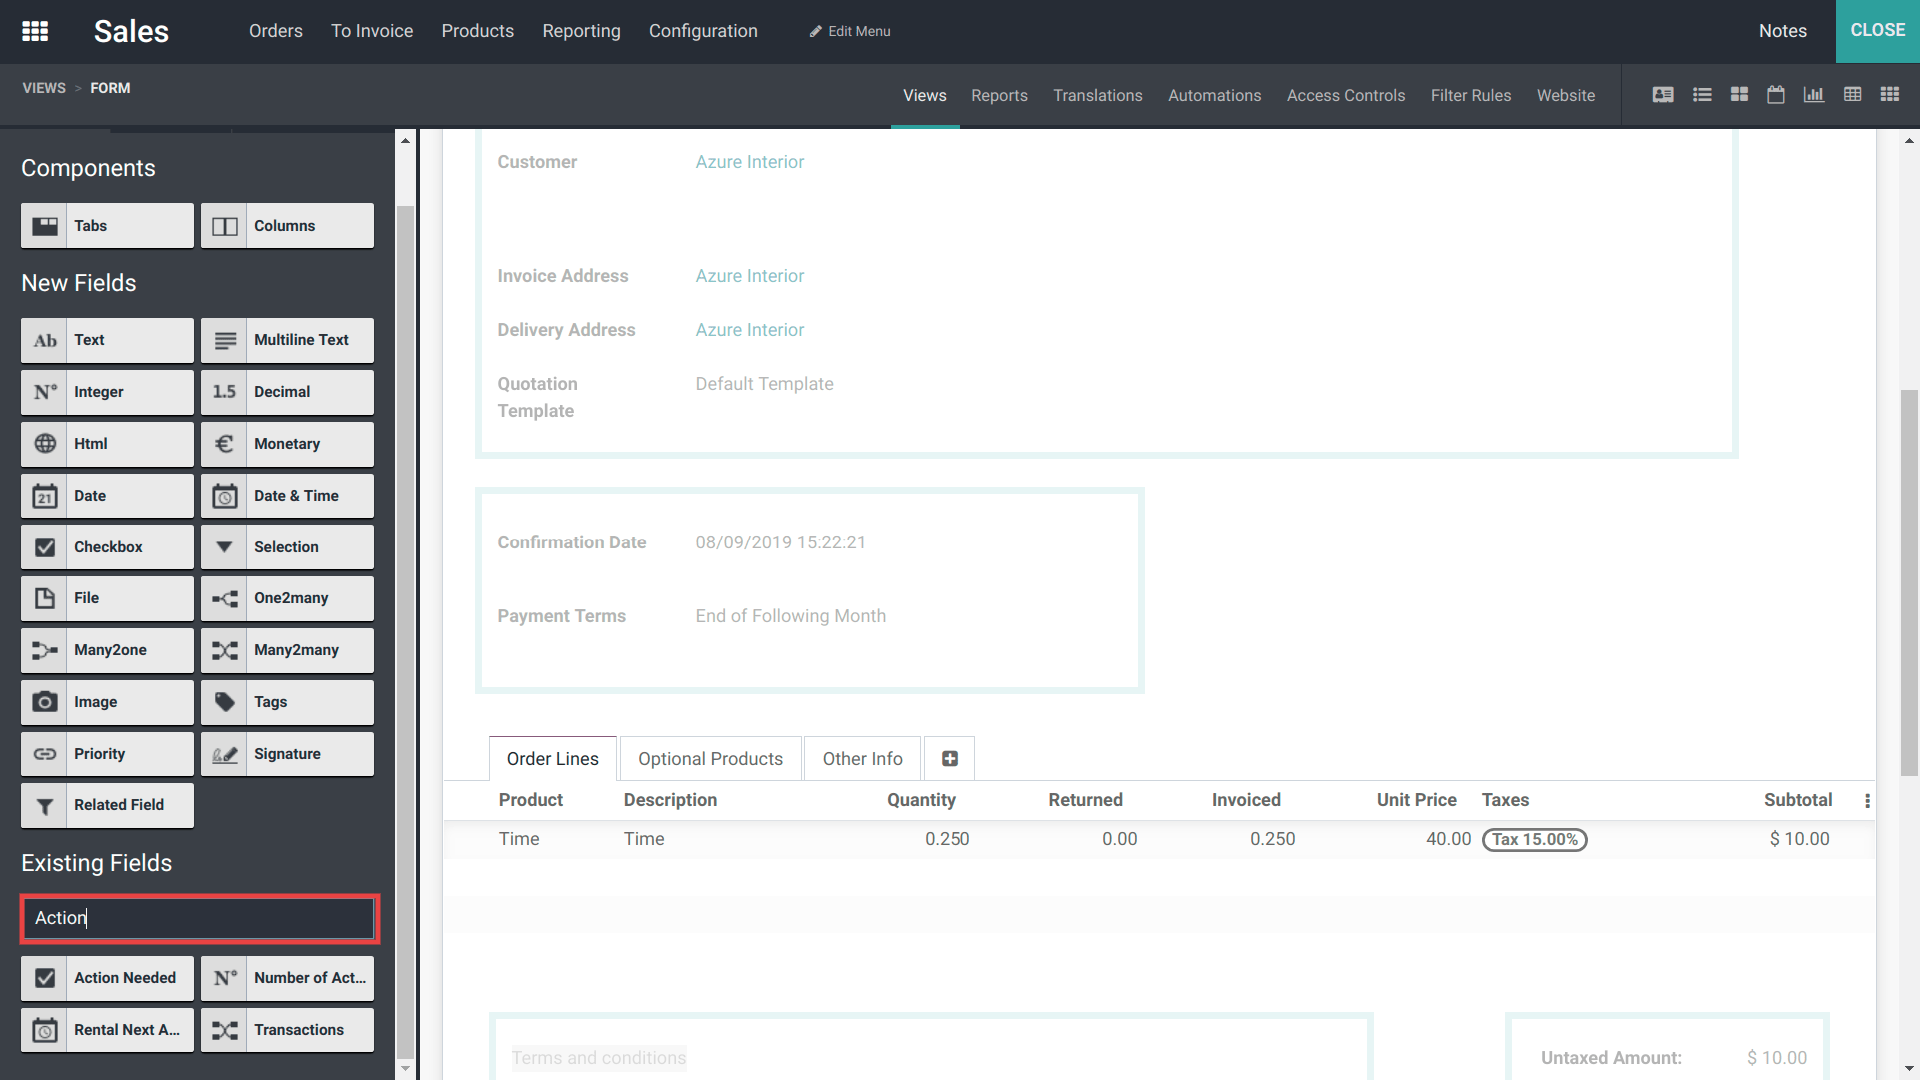Image resolution: width=1920 pixels, height=1080 pixels.
Task: Pick the Decimal new field
Action: 287,392
